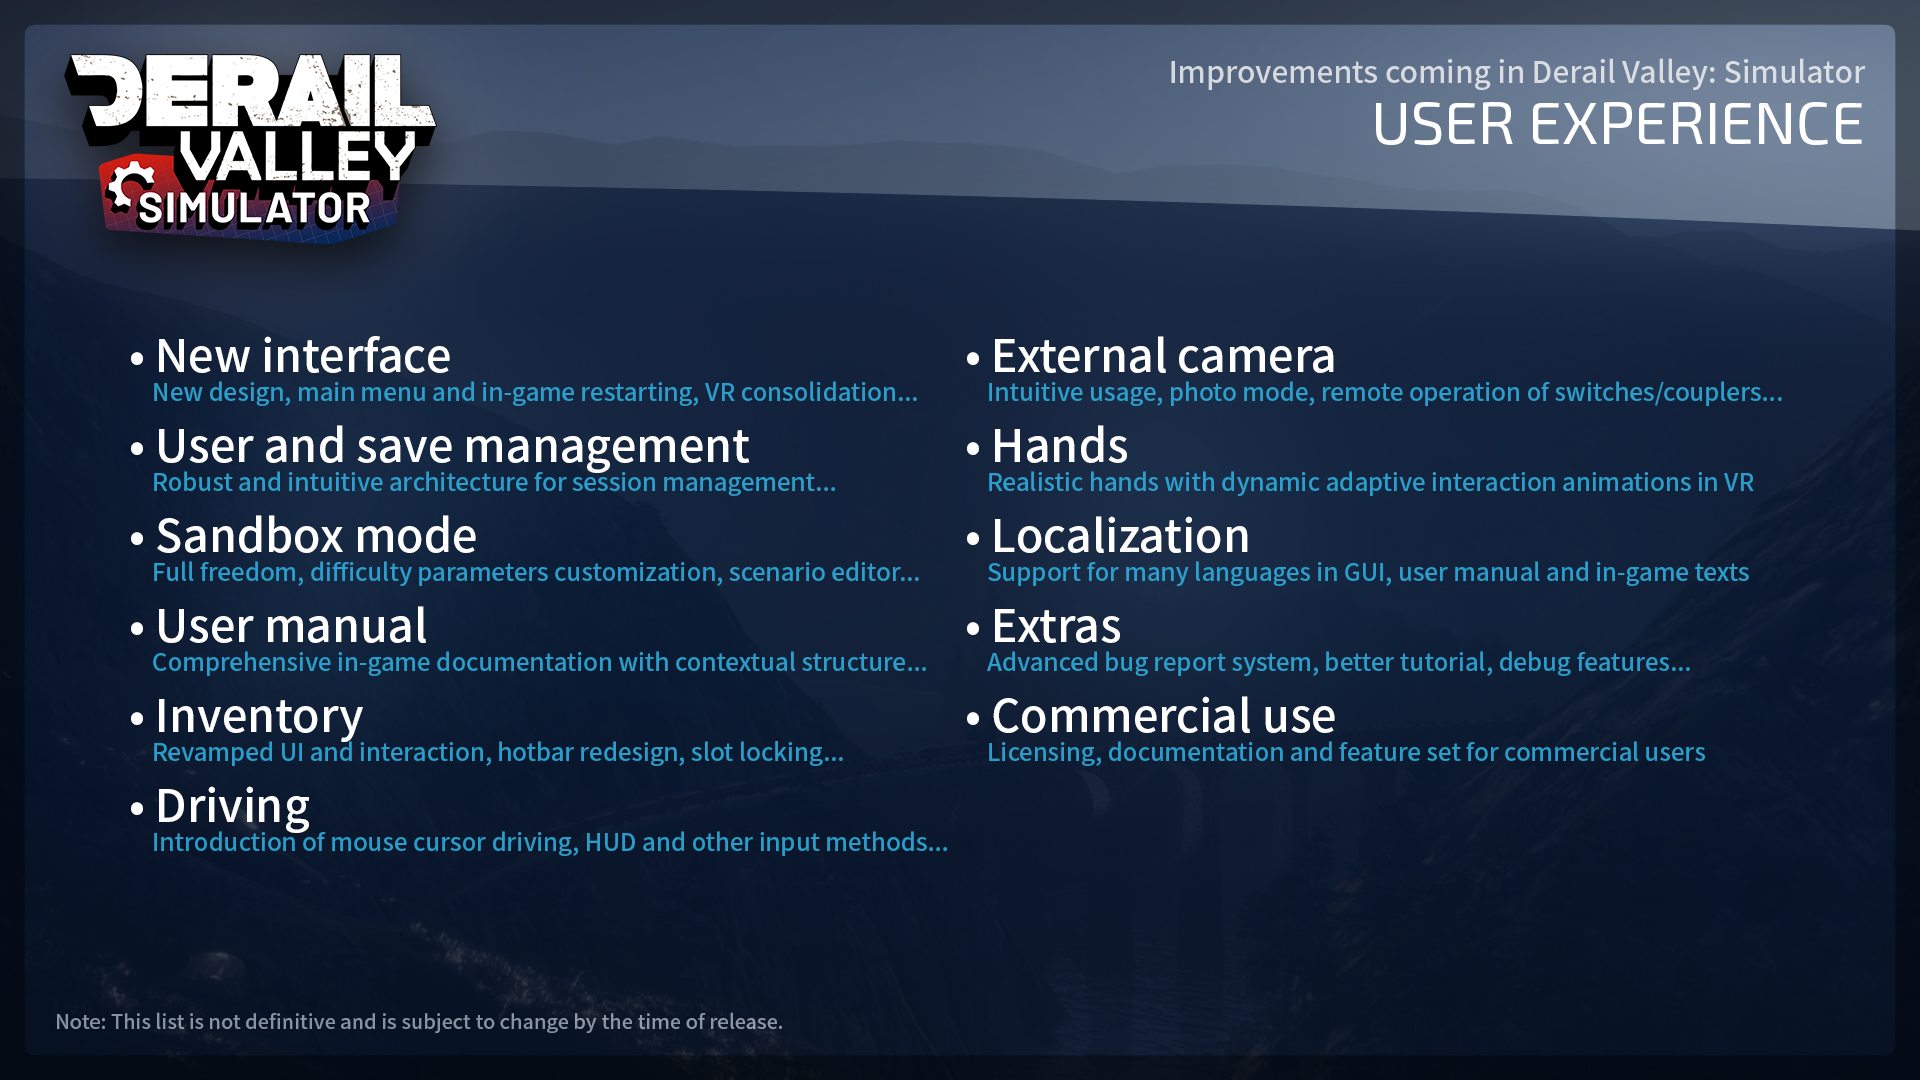Click the 'Commercial use' heading
Screen dimensions: 1920x1080
[1163, 715]
